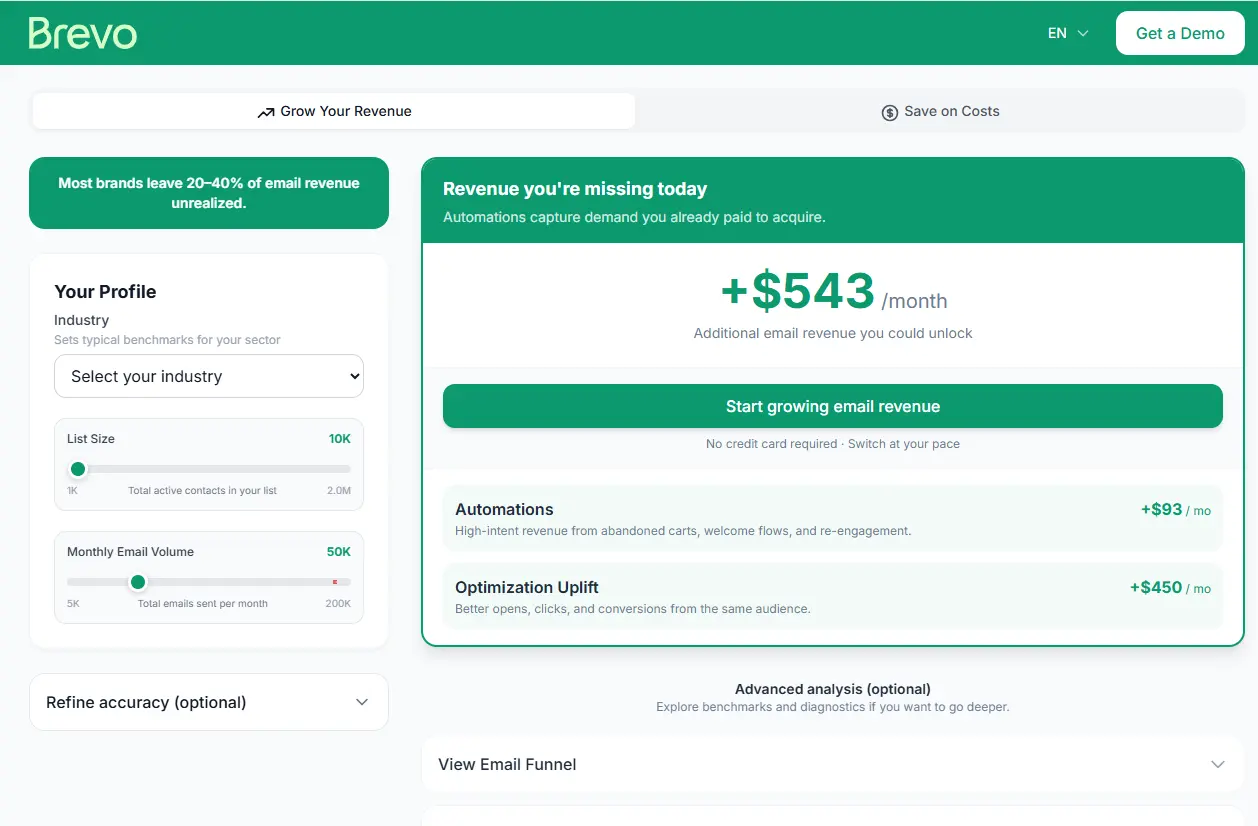Click the Brevo logo

[x=83, y=32]
